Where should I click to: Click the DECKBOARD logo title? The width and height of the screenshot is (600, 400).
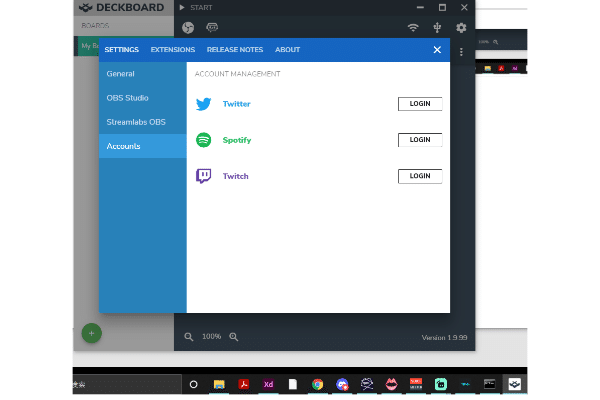click(122, 7)
